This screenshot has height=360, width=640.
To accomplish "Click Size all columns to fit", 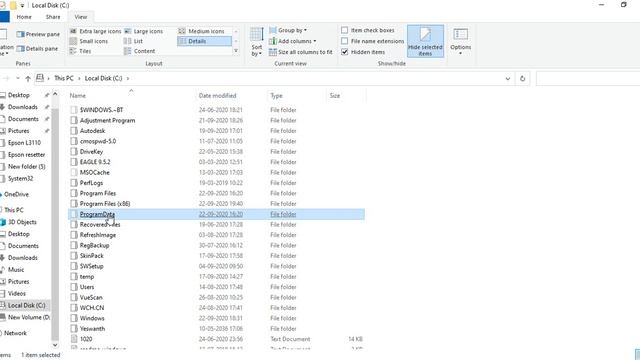I will tap(300, 52).
